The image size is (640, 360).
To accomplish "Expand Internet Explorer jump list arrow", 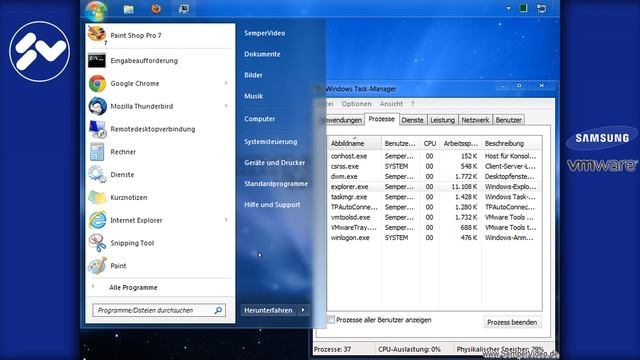I will (x=226, y=220).
